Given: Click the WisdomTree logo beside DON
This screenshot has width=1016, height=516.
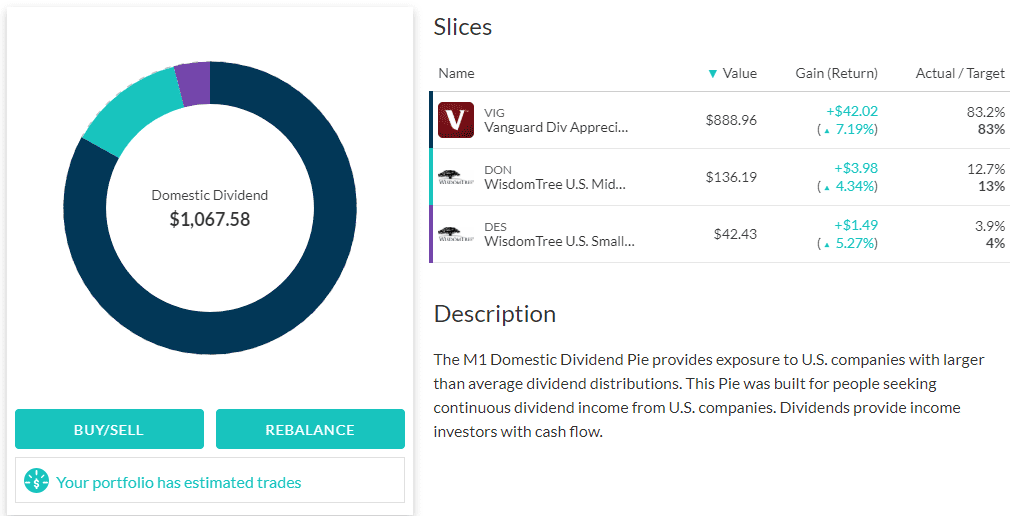Looking at the screenshot, I should tap(456, 177).
